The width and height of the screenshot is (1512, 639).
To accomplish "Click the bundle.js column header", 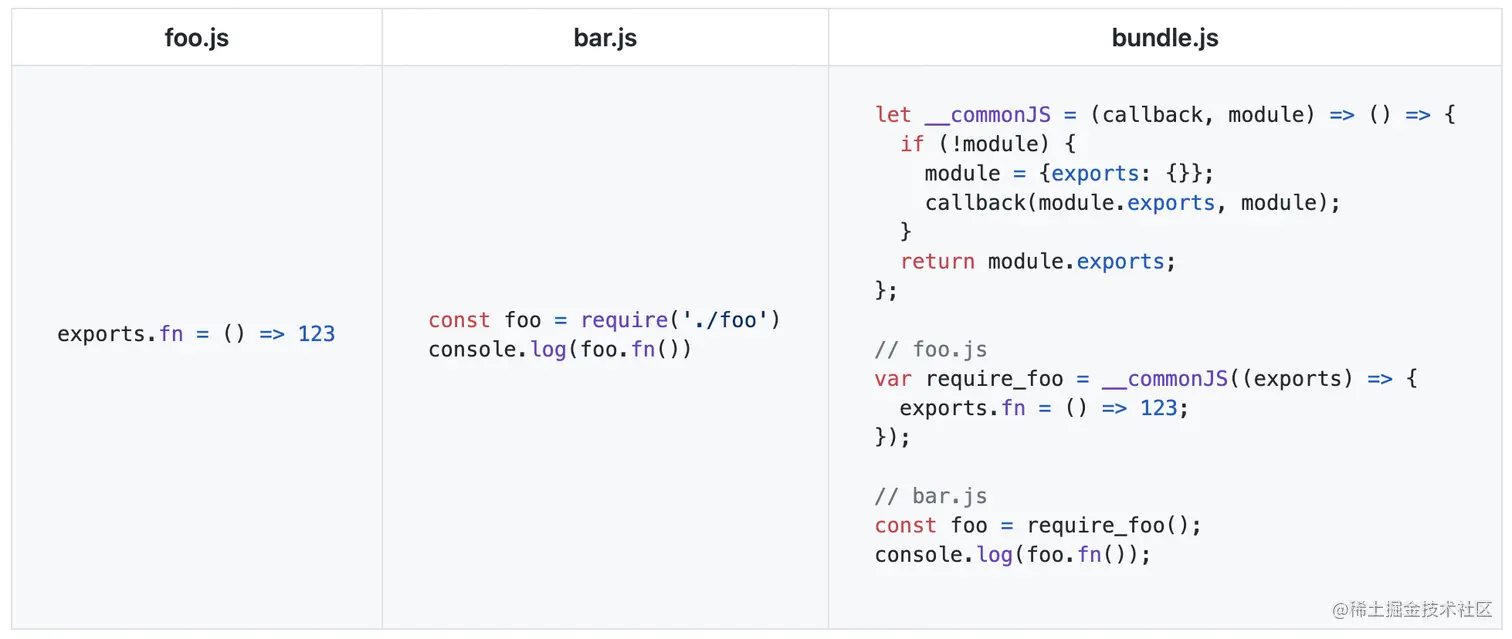I will pos(1165,38).
